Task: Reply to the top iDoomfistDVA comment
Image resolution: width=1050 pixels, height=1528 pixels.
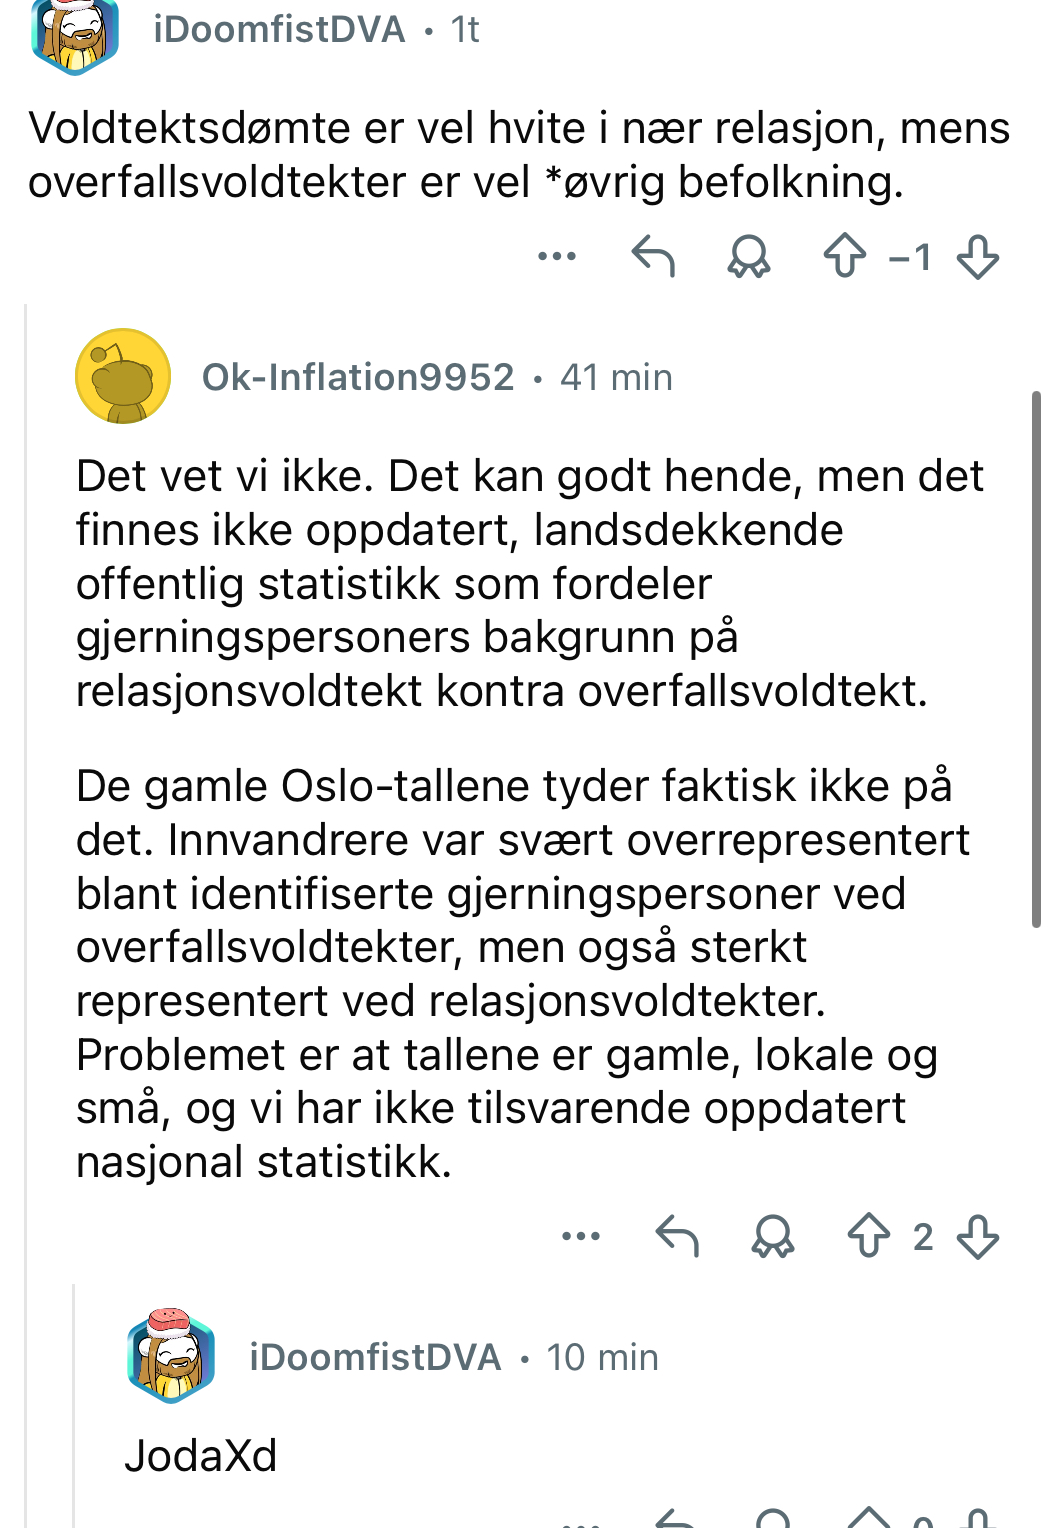Action: (x=653, y=256)
